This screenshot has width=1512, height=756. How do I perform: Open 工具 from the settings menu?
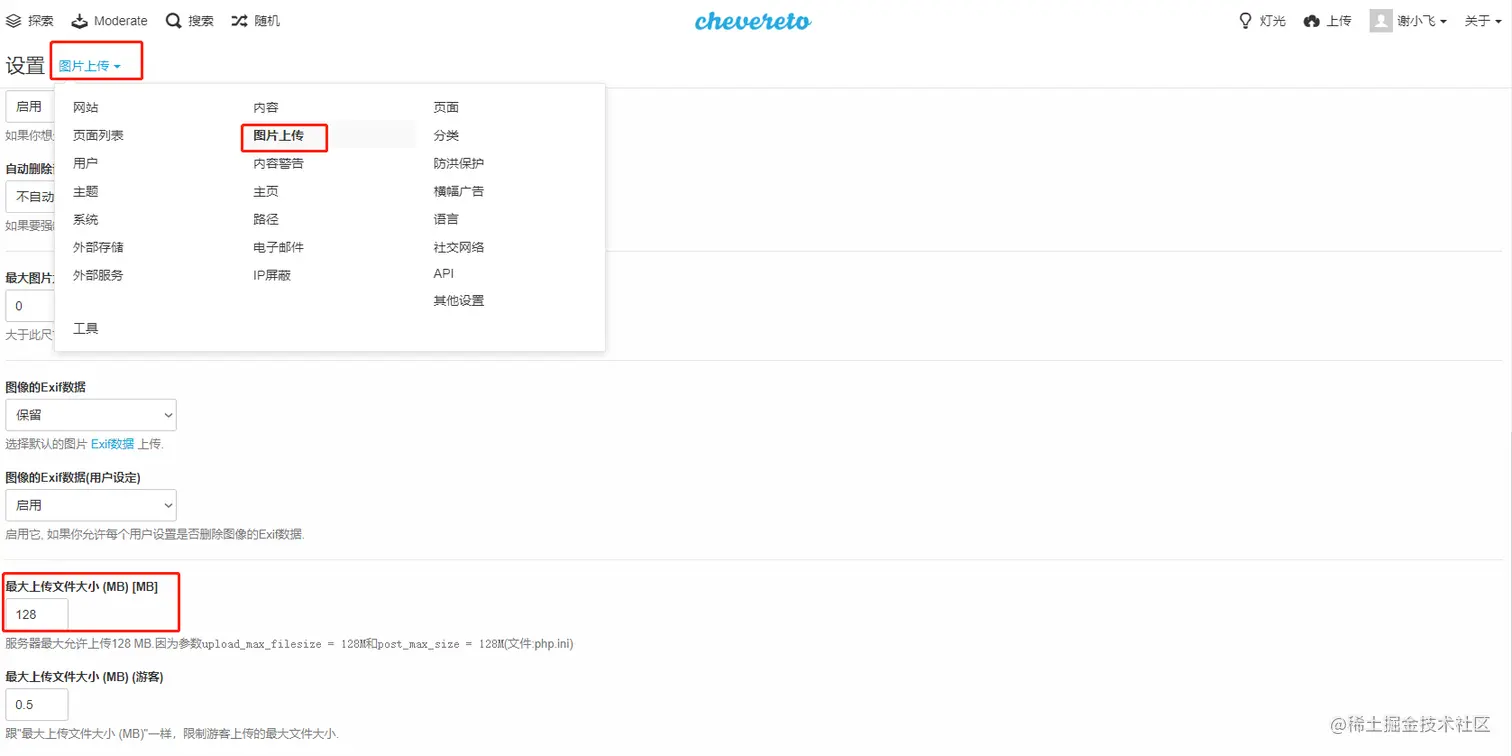coord(85,327)
